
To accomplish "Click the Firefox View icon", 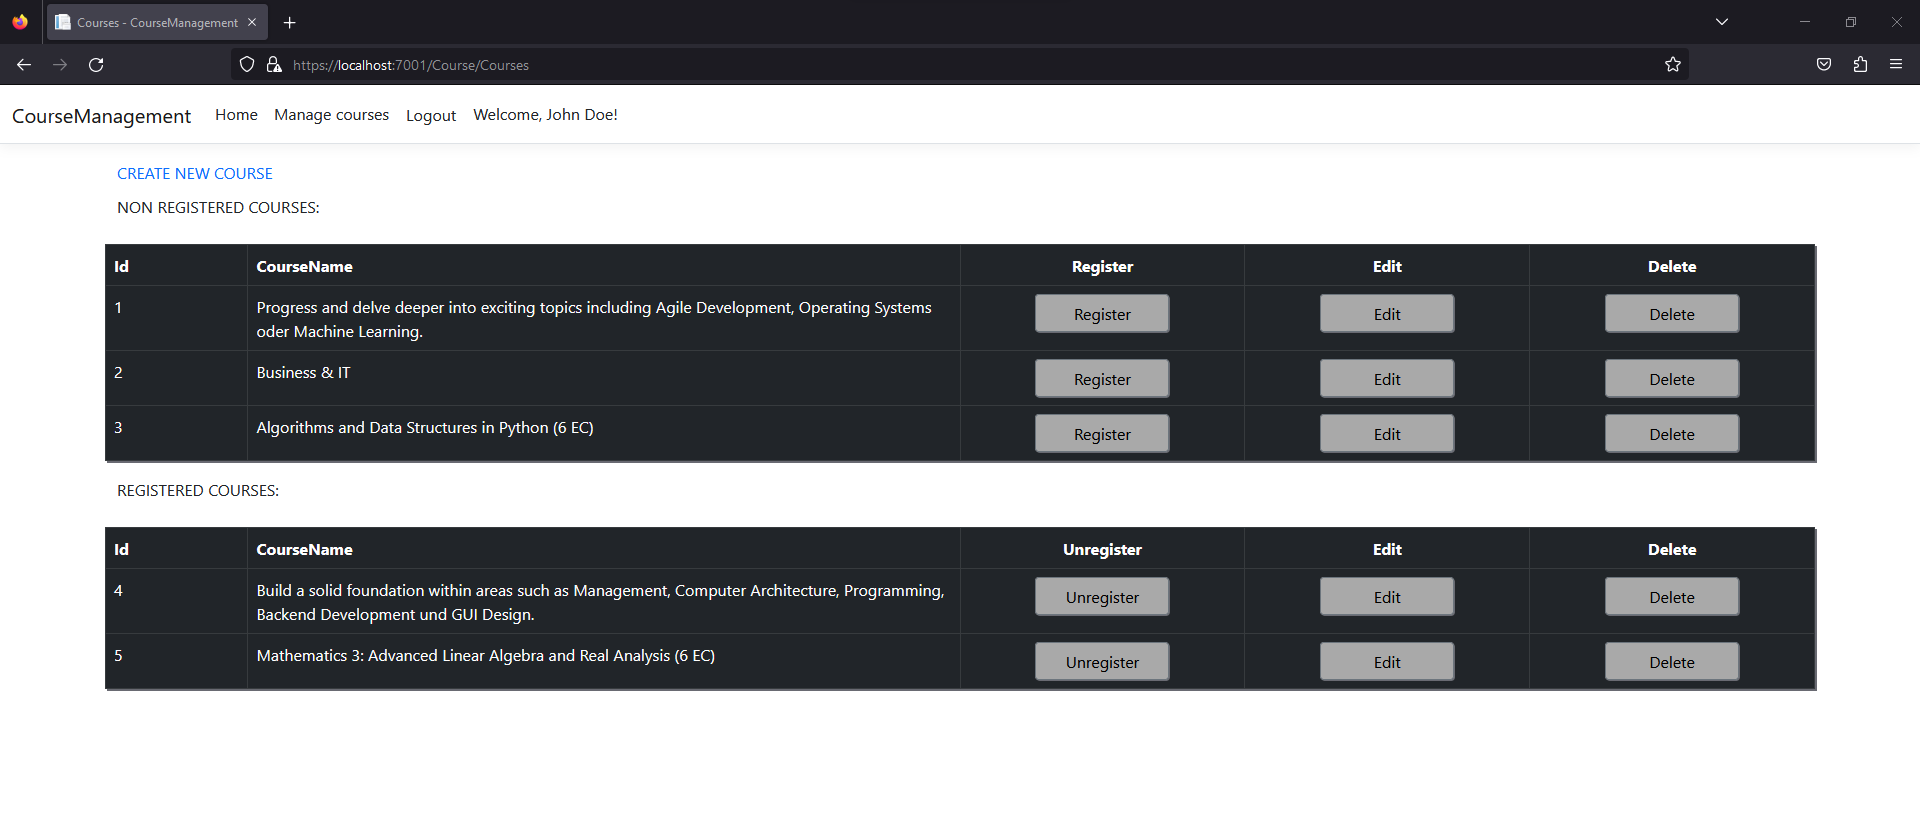I will [x=20, y=22].
